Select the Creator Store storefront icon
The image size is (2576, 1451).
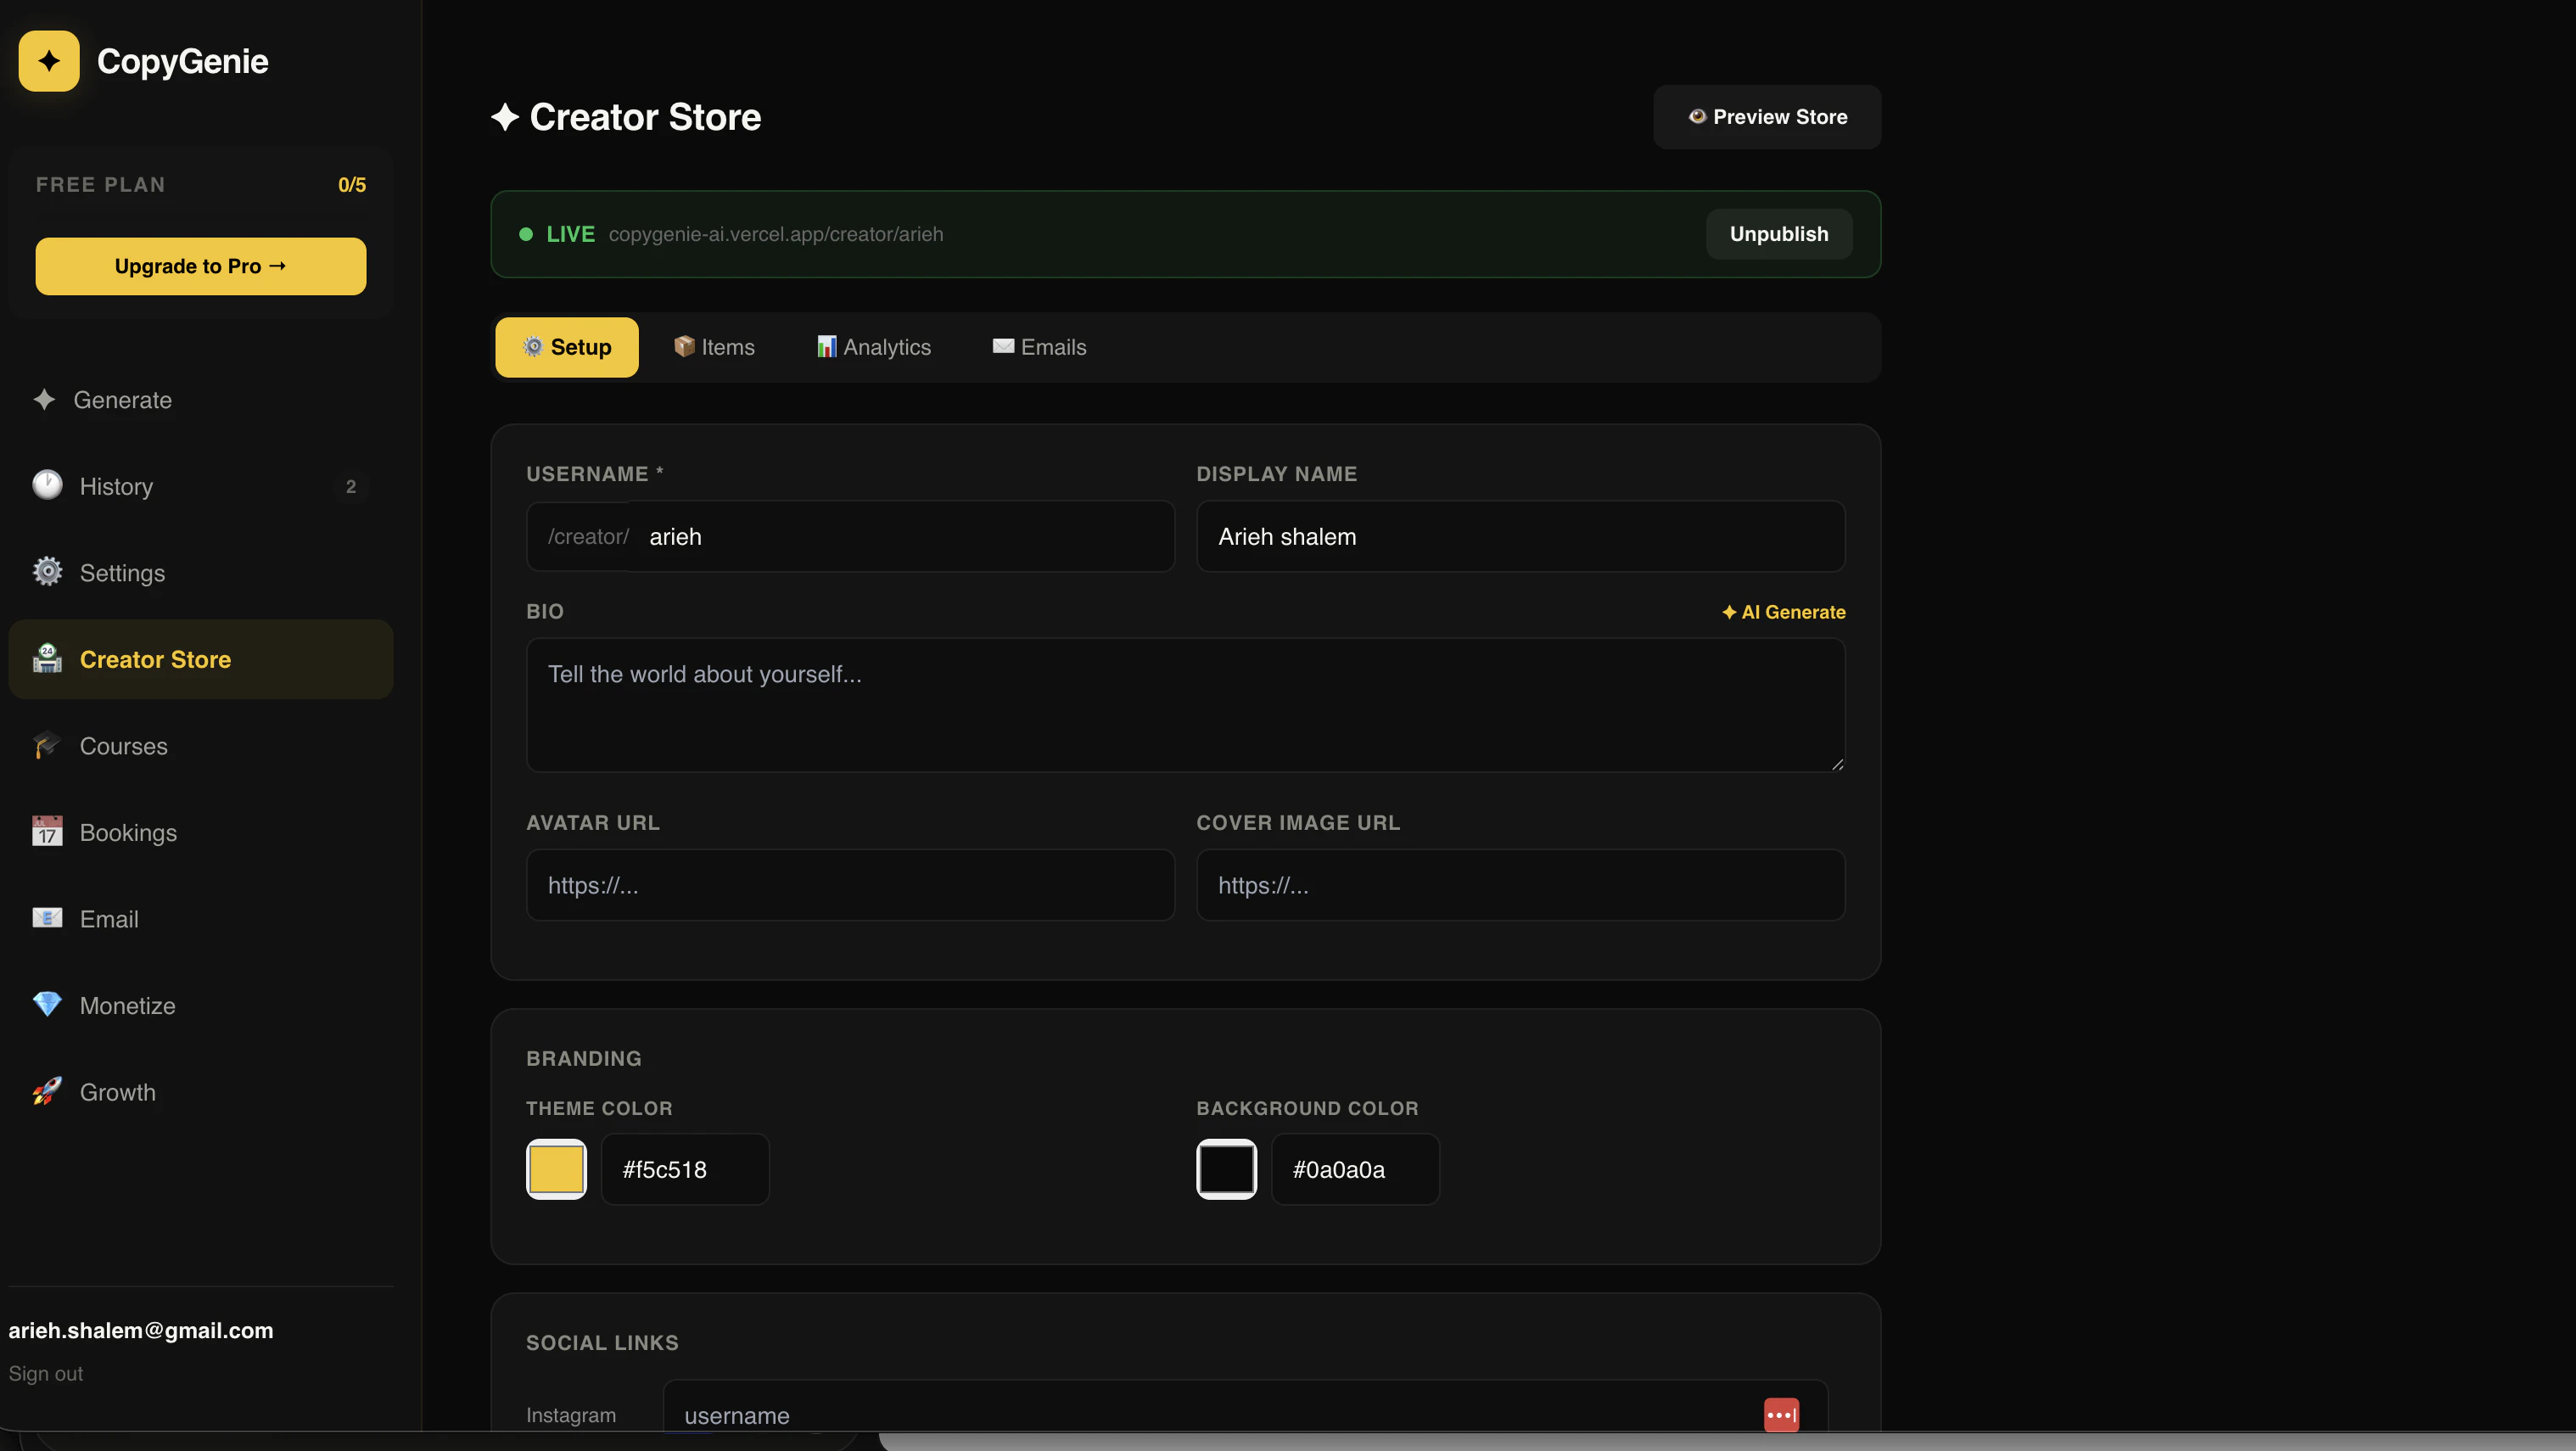[x=46, y=659]
